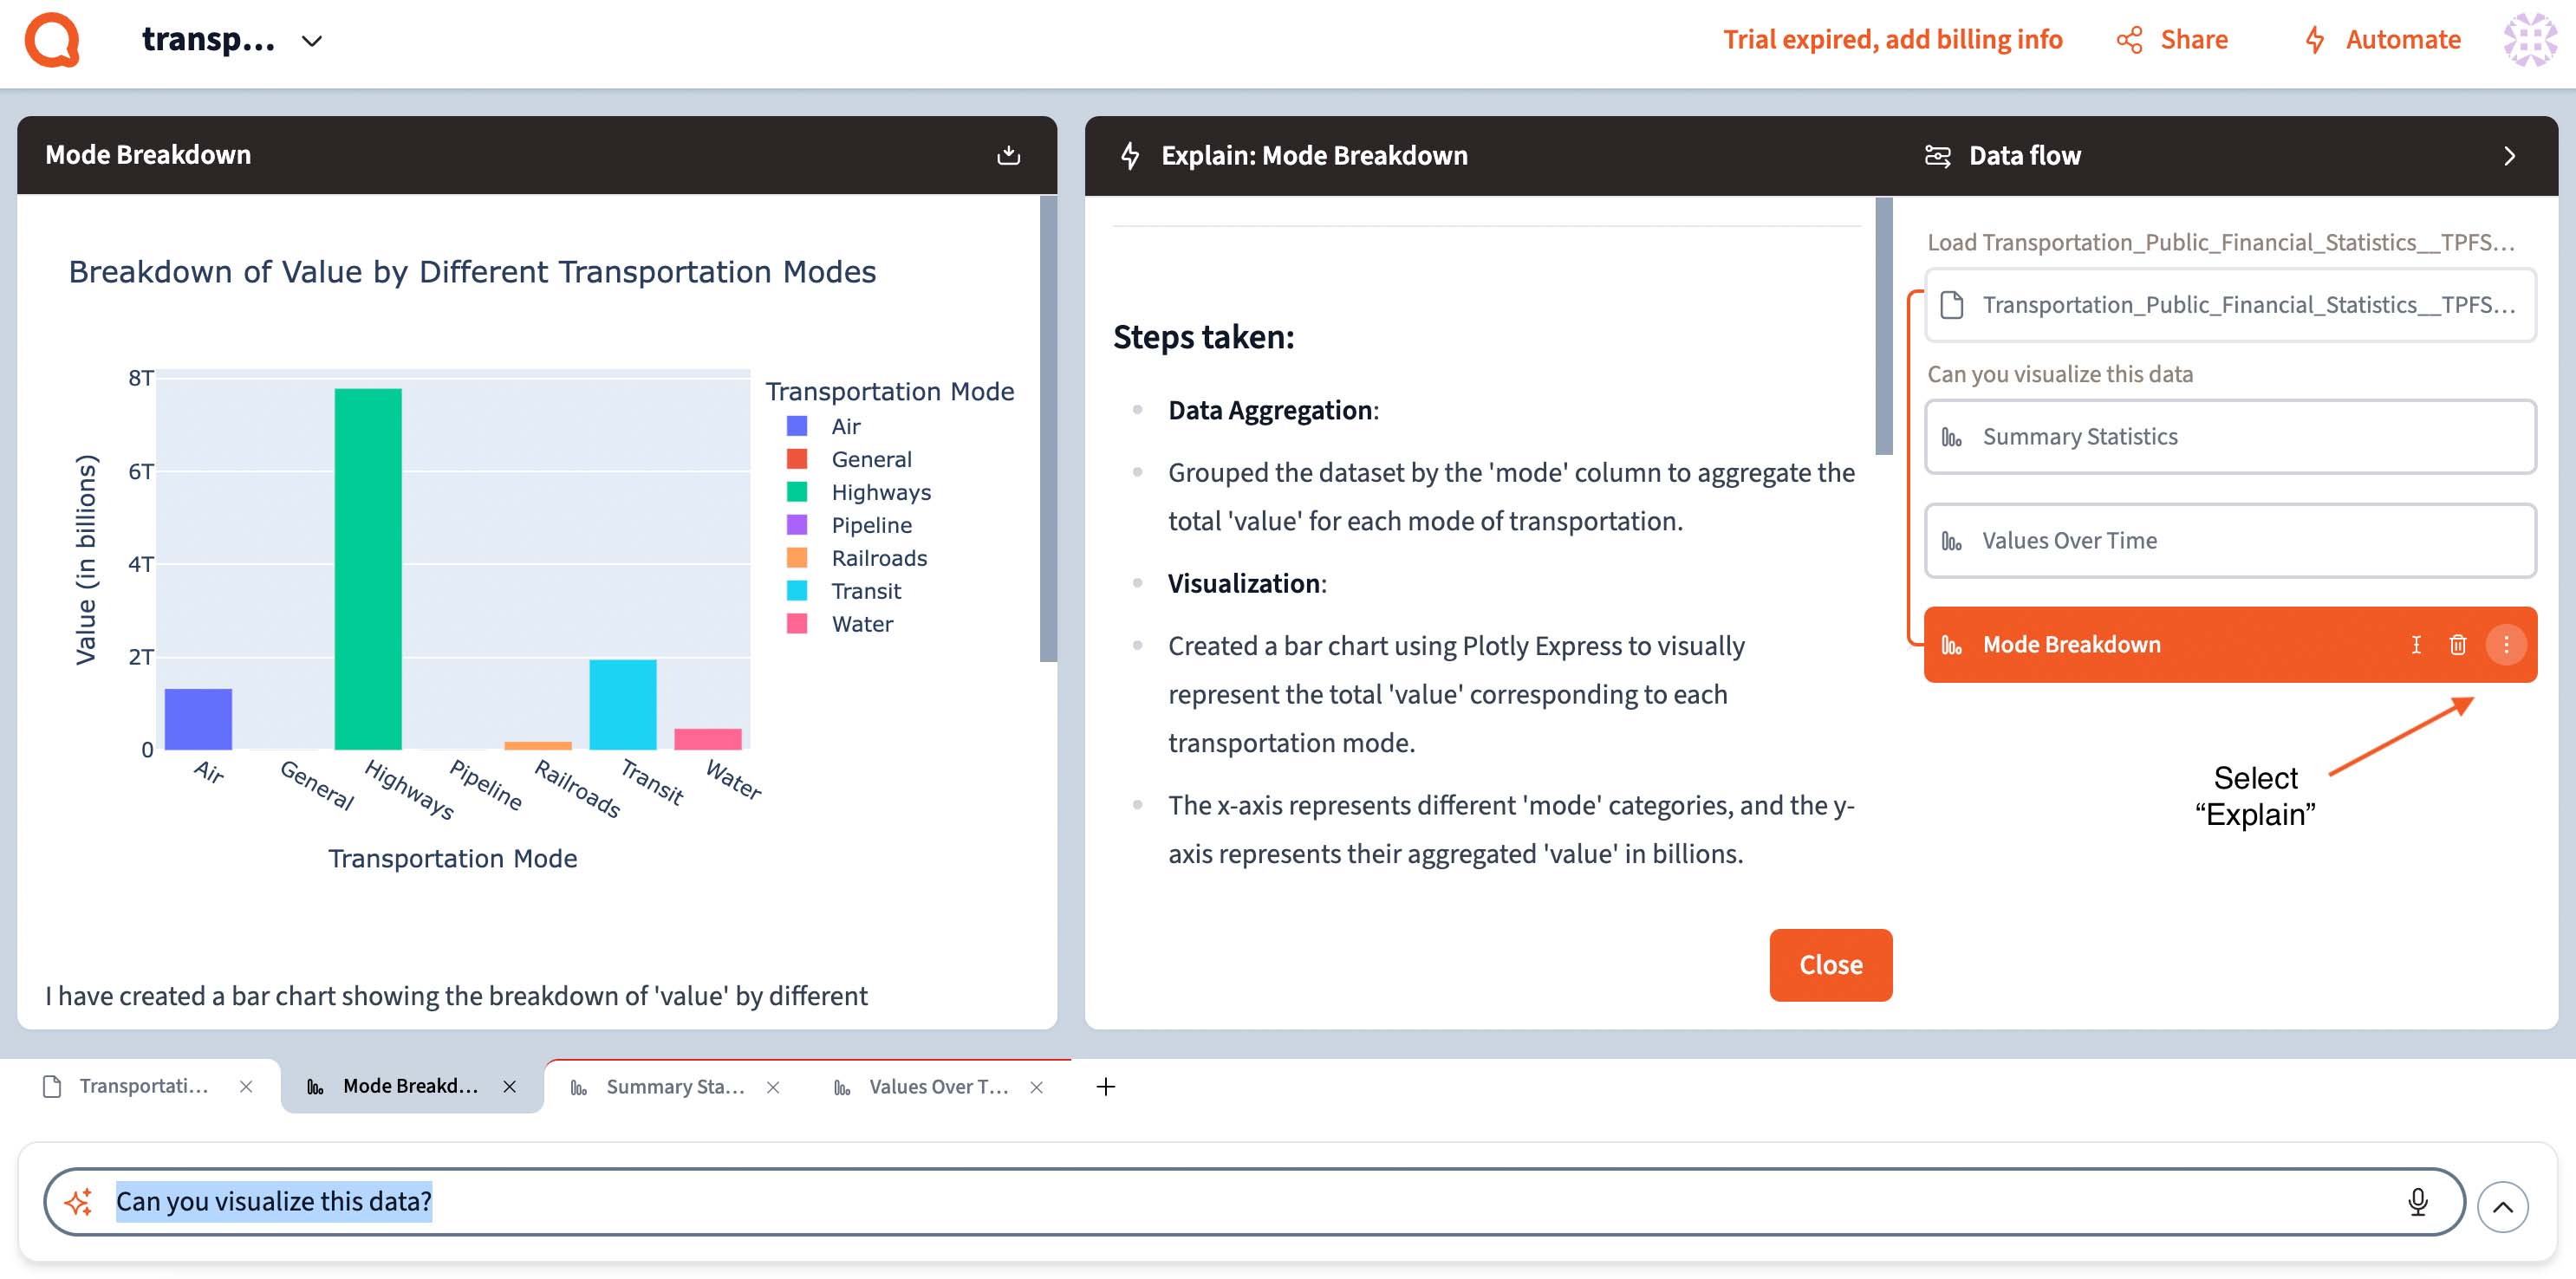Rename the Mode Breakdown step
This screenshot has width=2576, height=1279.
(2416, 645)
